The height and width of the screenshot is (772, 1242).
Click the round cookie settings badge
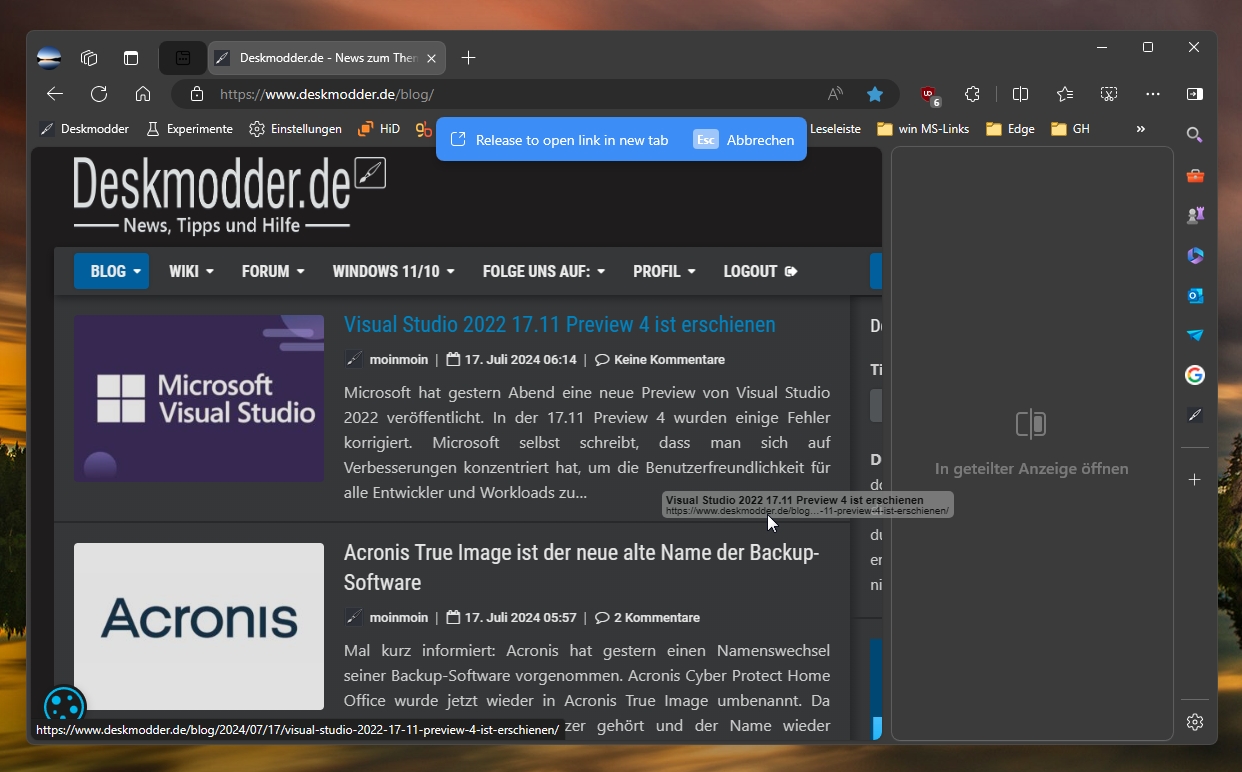pos(64,705)
